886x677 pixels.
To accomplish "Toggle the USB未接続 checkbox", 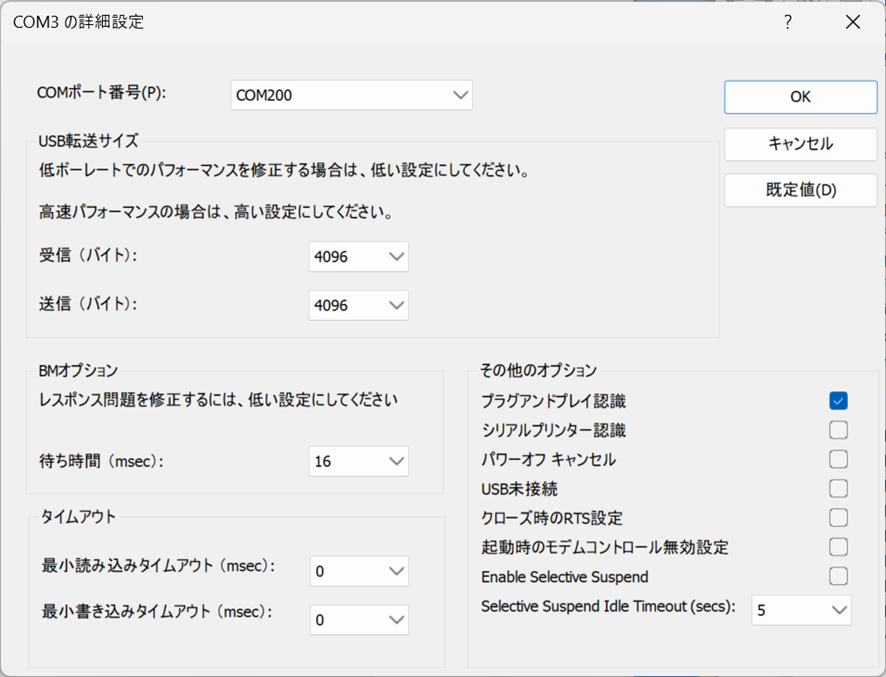I will (838, 488).
